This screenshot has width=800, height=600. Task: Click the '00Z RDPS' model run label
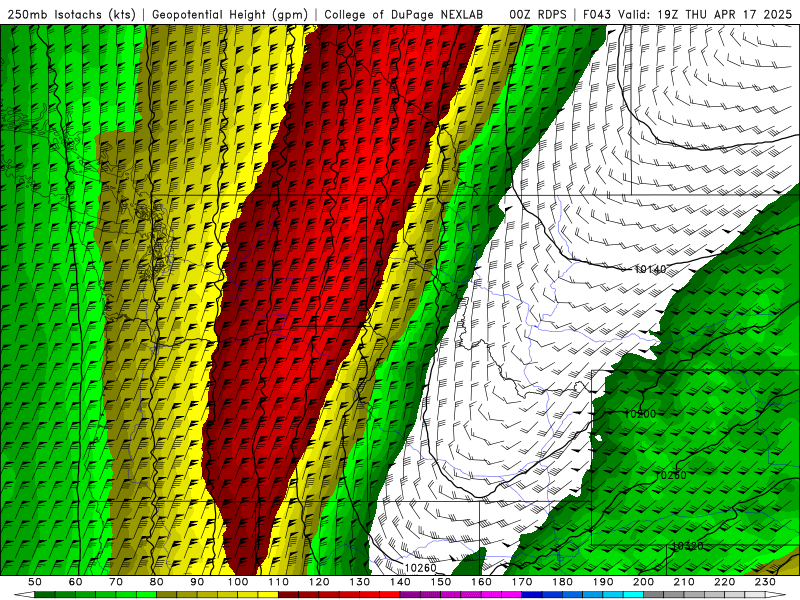(x=538, y=15)
